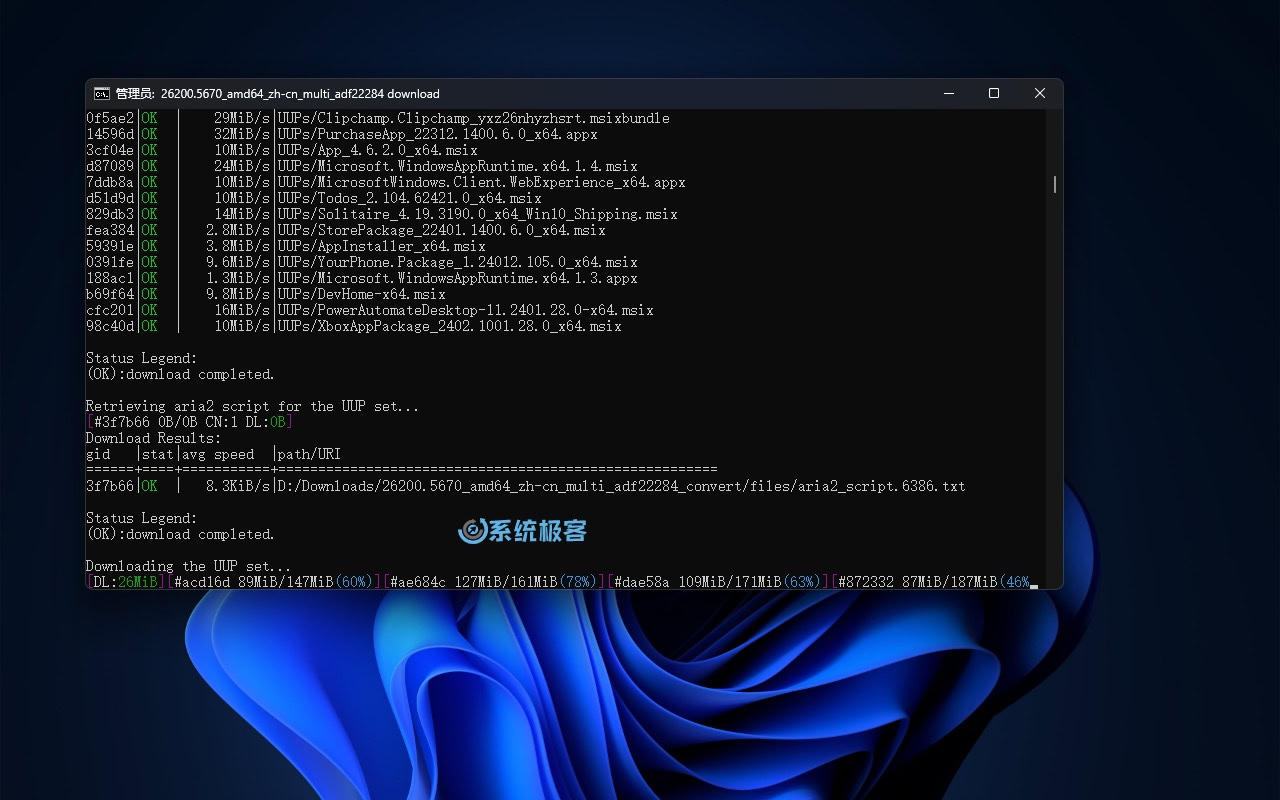This screenshot has height=800, width=1280.
Task: Click the window title text "26200.5670_amd64_zh-cn_multi_adf22284 download"
Action: pyautogui.click(x=300, y=94)
